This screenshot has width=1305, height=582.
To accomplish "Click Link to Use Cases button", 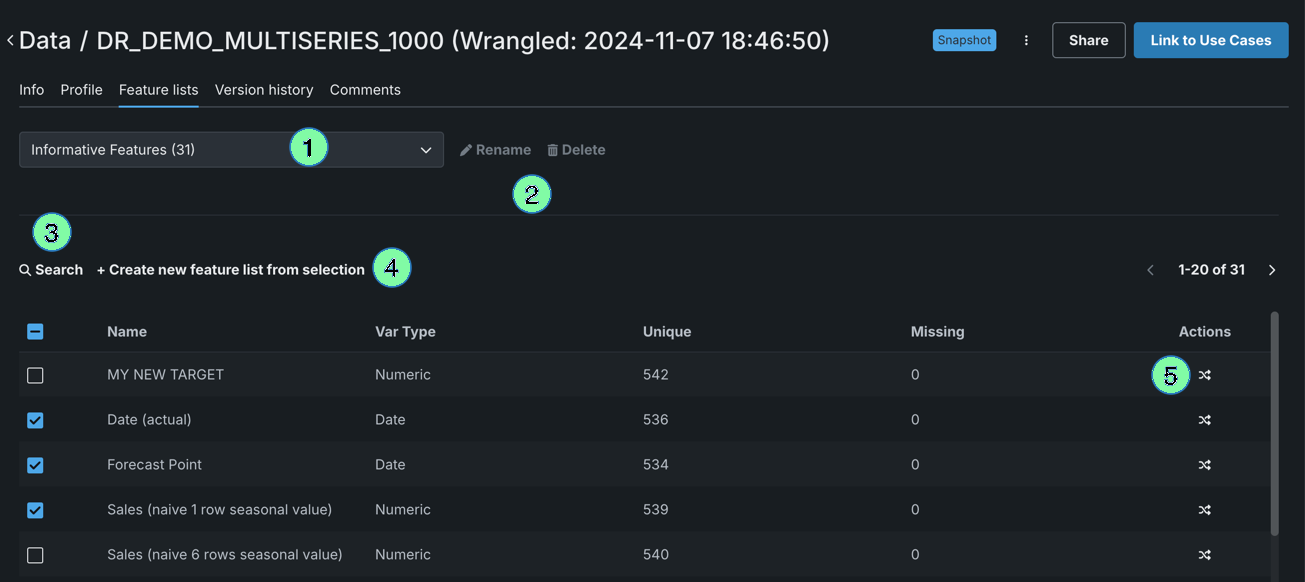I will 1210,41.
